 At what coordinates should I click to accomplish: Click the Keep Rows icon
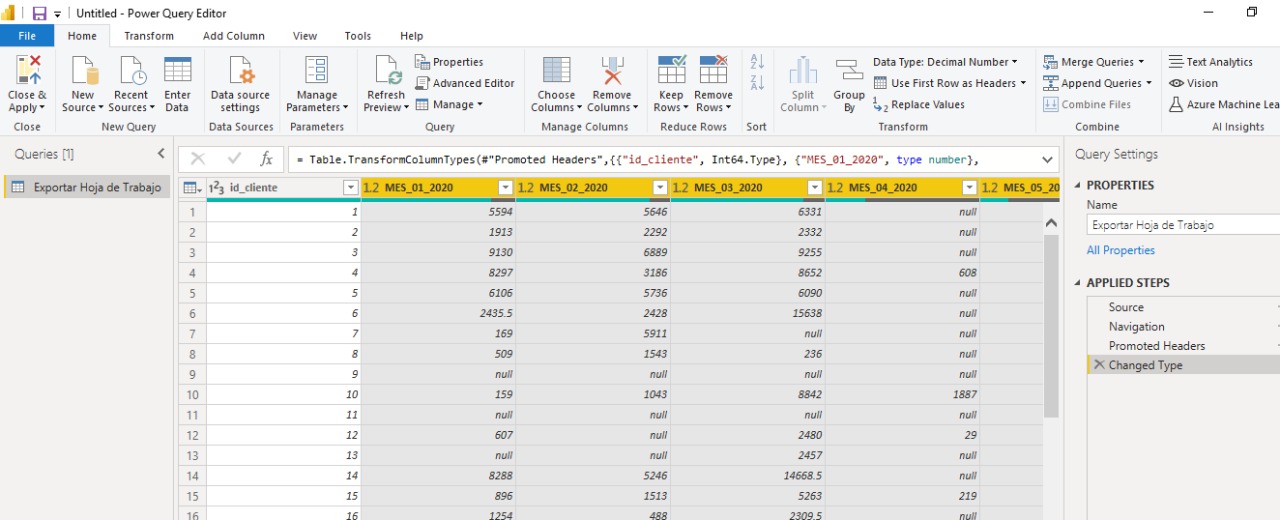pyautogui.click(x=671, y=70)
